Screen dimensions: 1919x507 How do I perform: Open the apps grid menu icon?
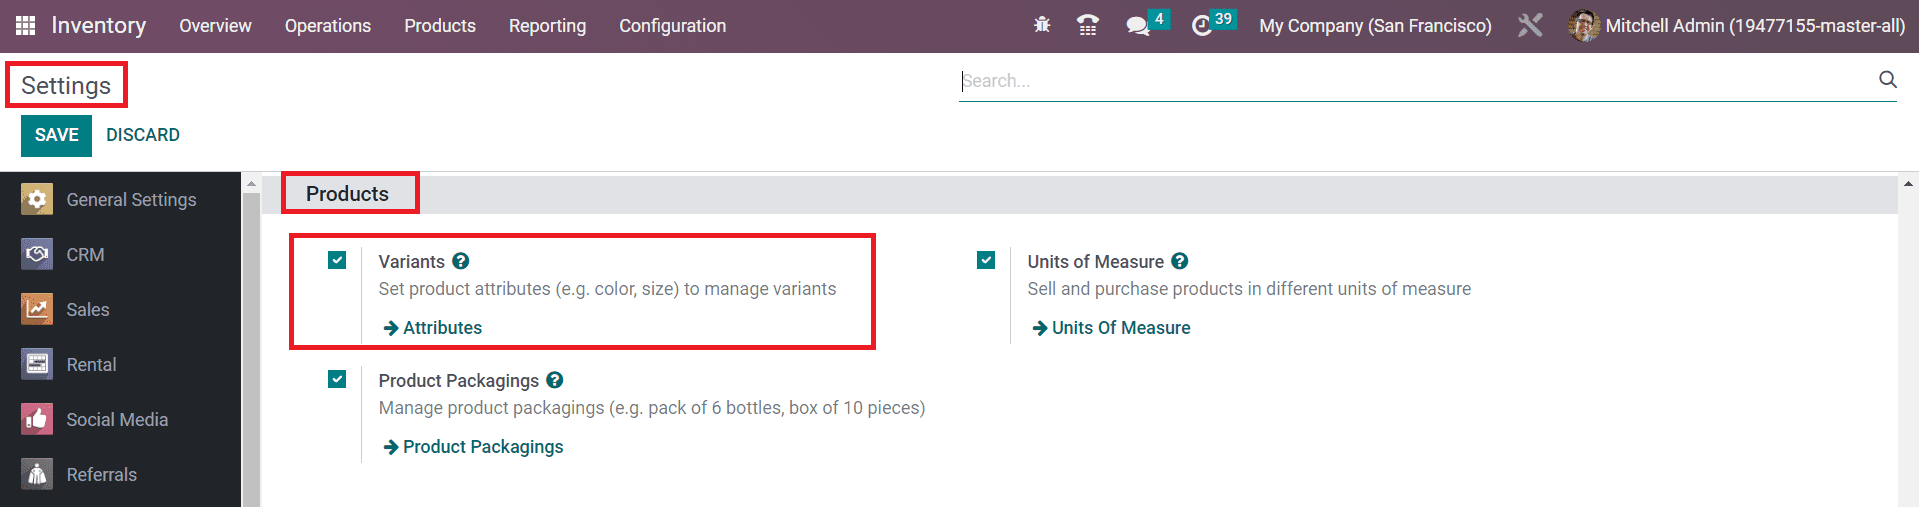pyautogui.click(x=25, y=25)
